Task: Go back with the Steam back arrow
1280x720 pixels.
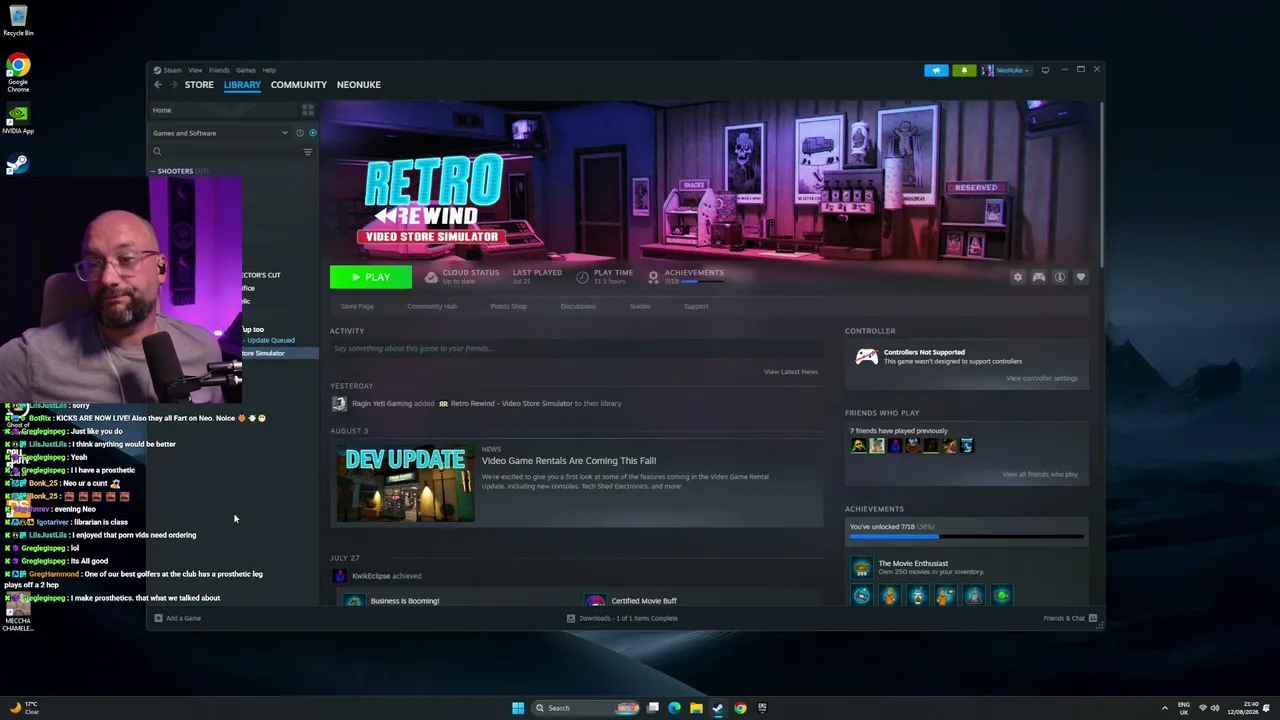Action: pos(158,85)
